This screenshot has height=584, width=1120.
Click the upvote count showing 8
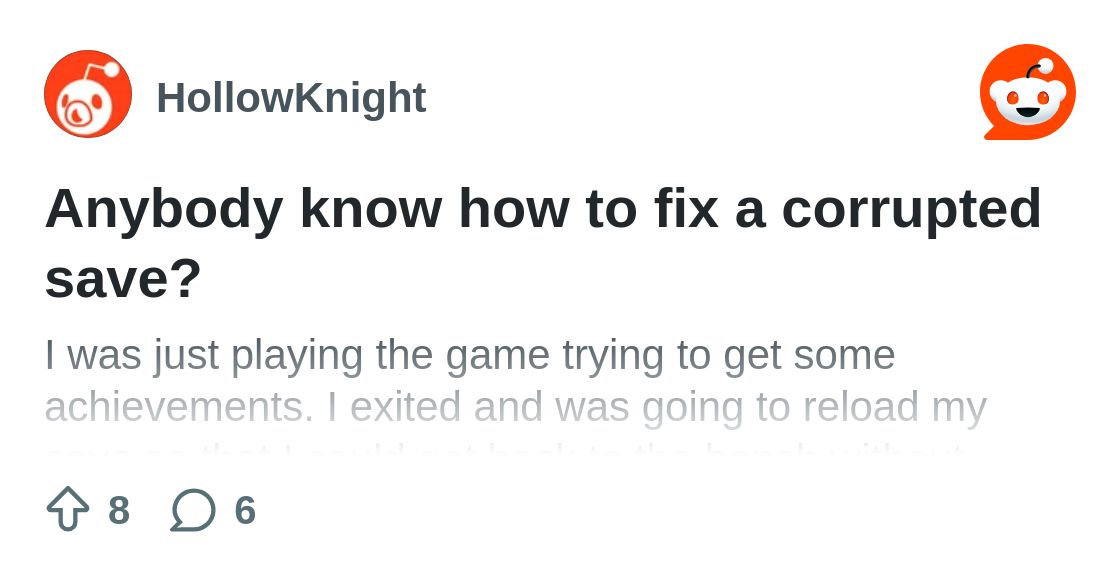(119, 510)
